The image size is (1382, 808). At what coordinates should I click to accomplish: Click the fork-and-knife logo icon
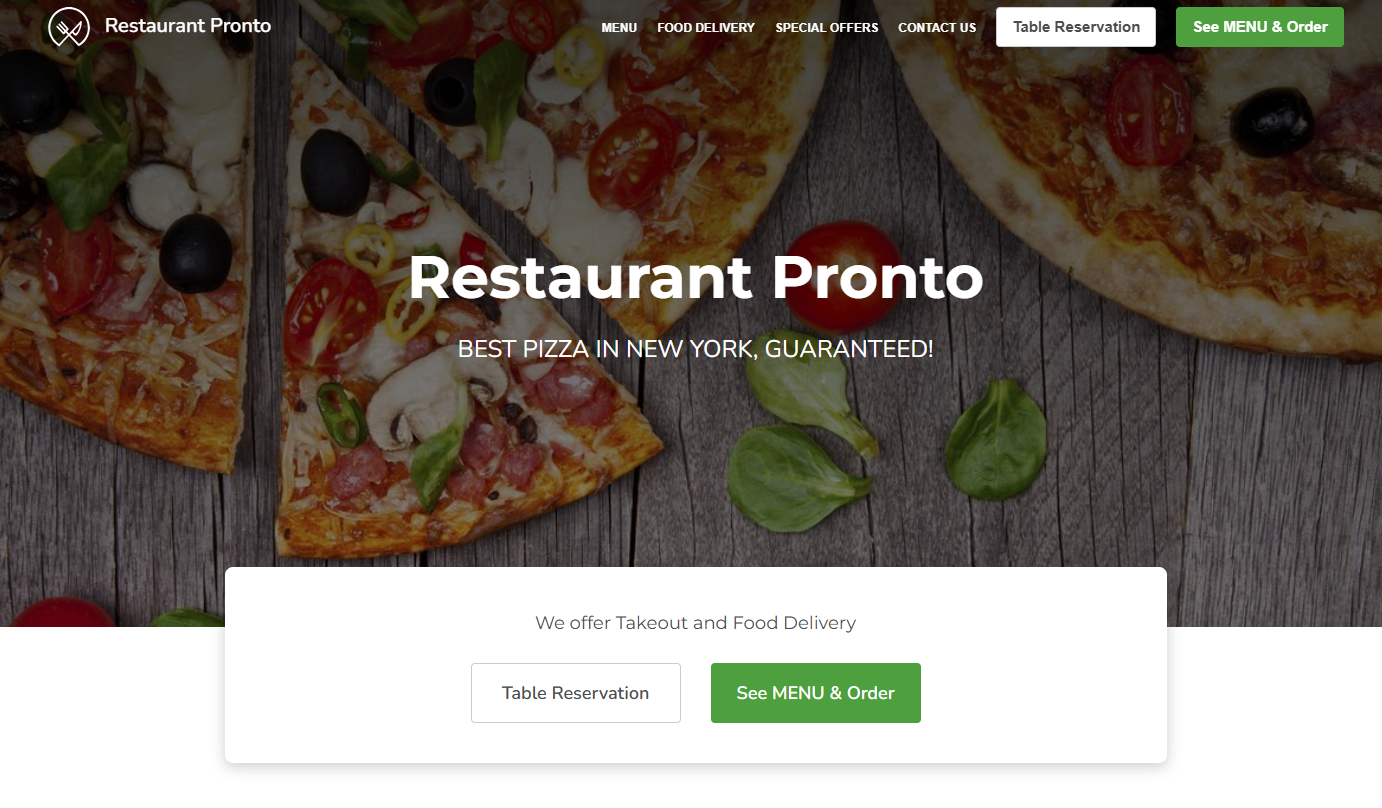click(x=69, y=27)
